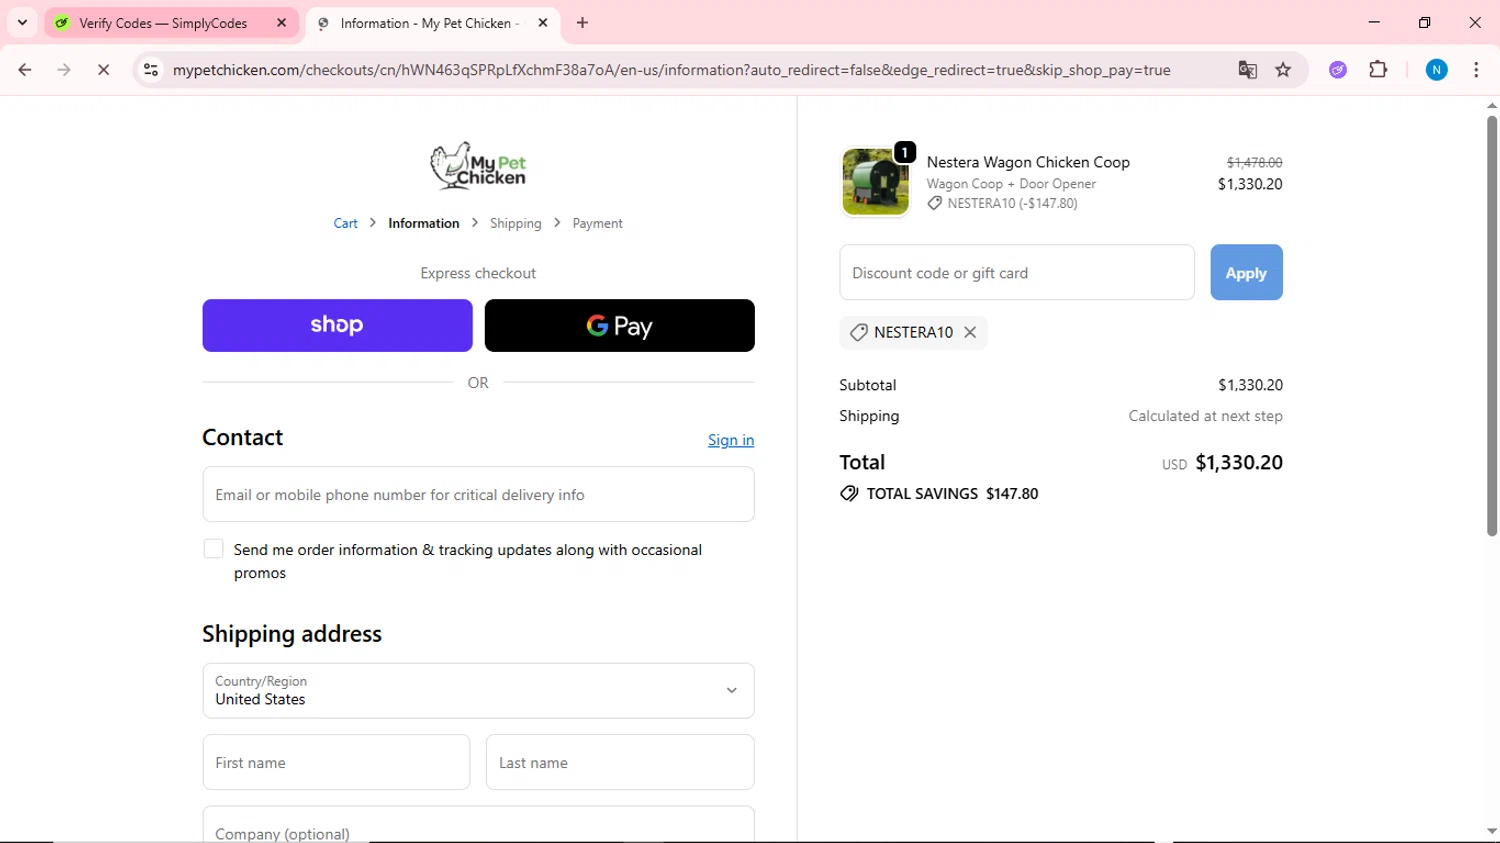Click the browser forward arrow

tap(64, 70)
